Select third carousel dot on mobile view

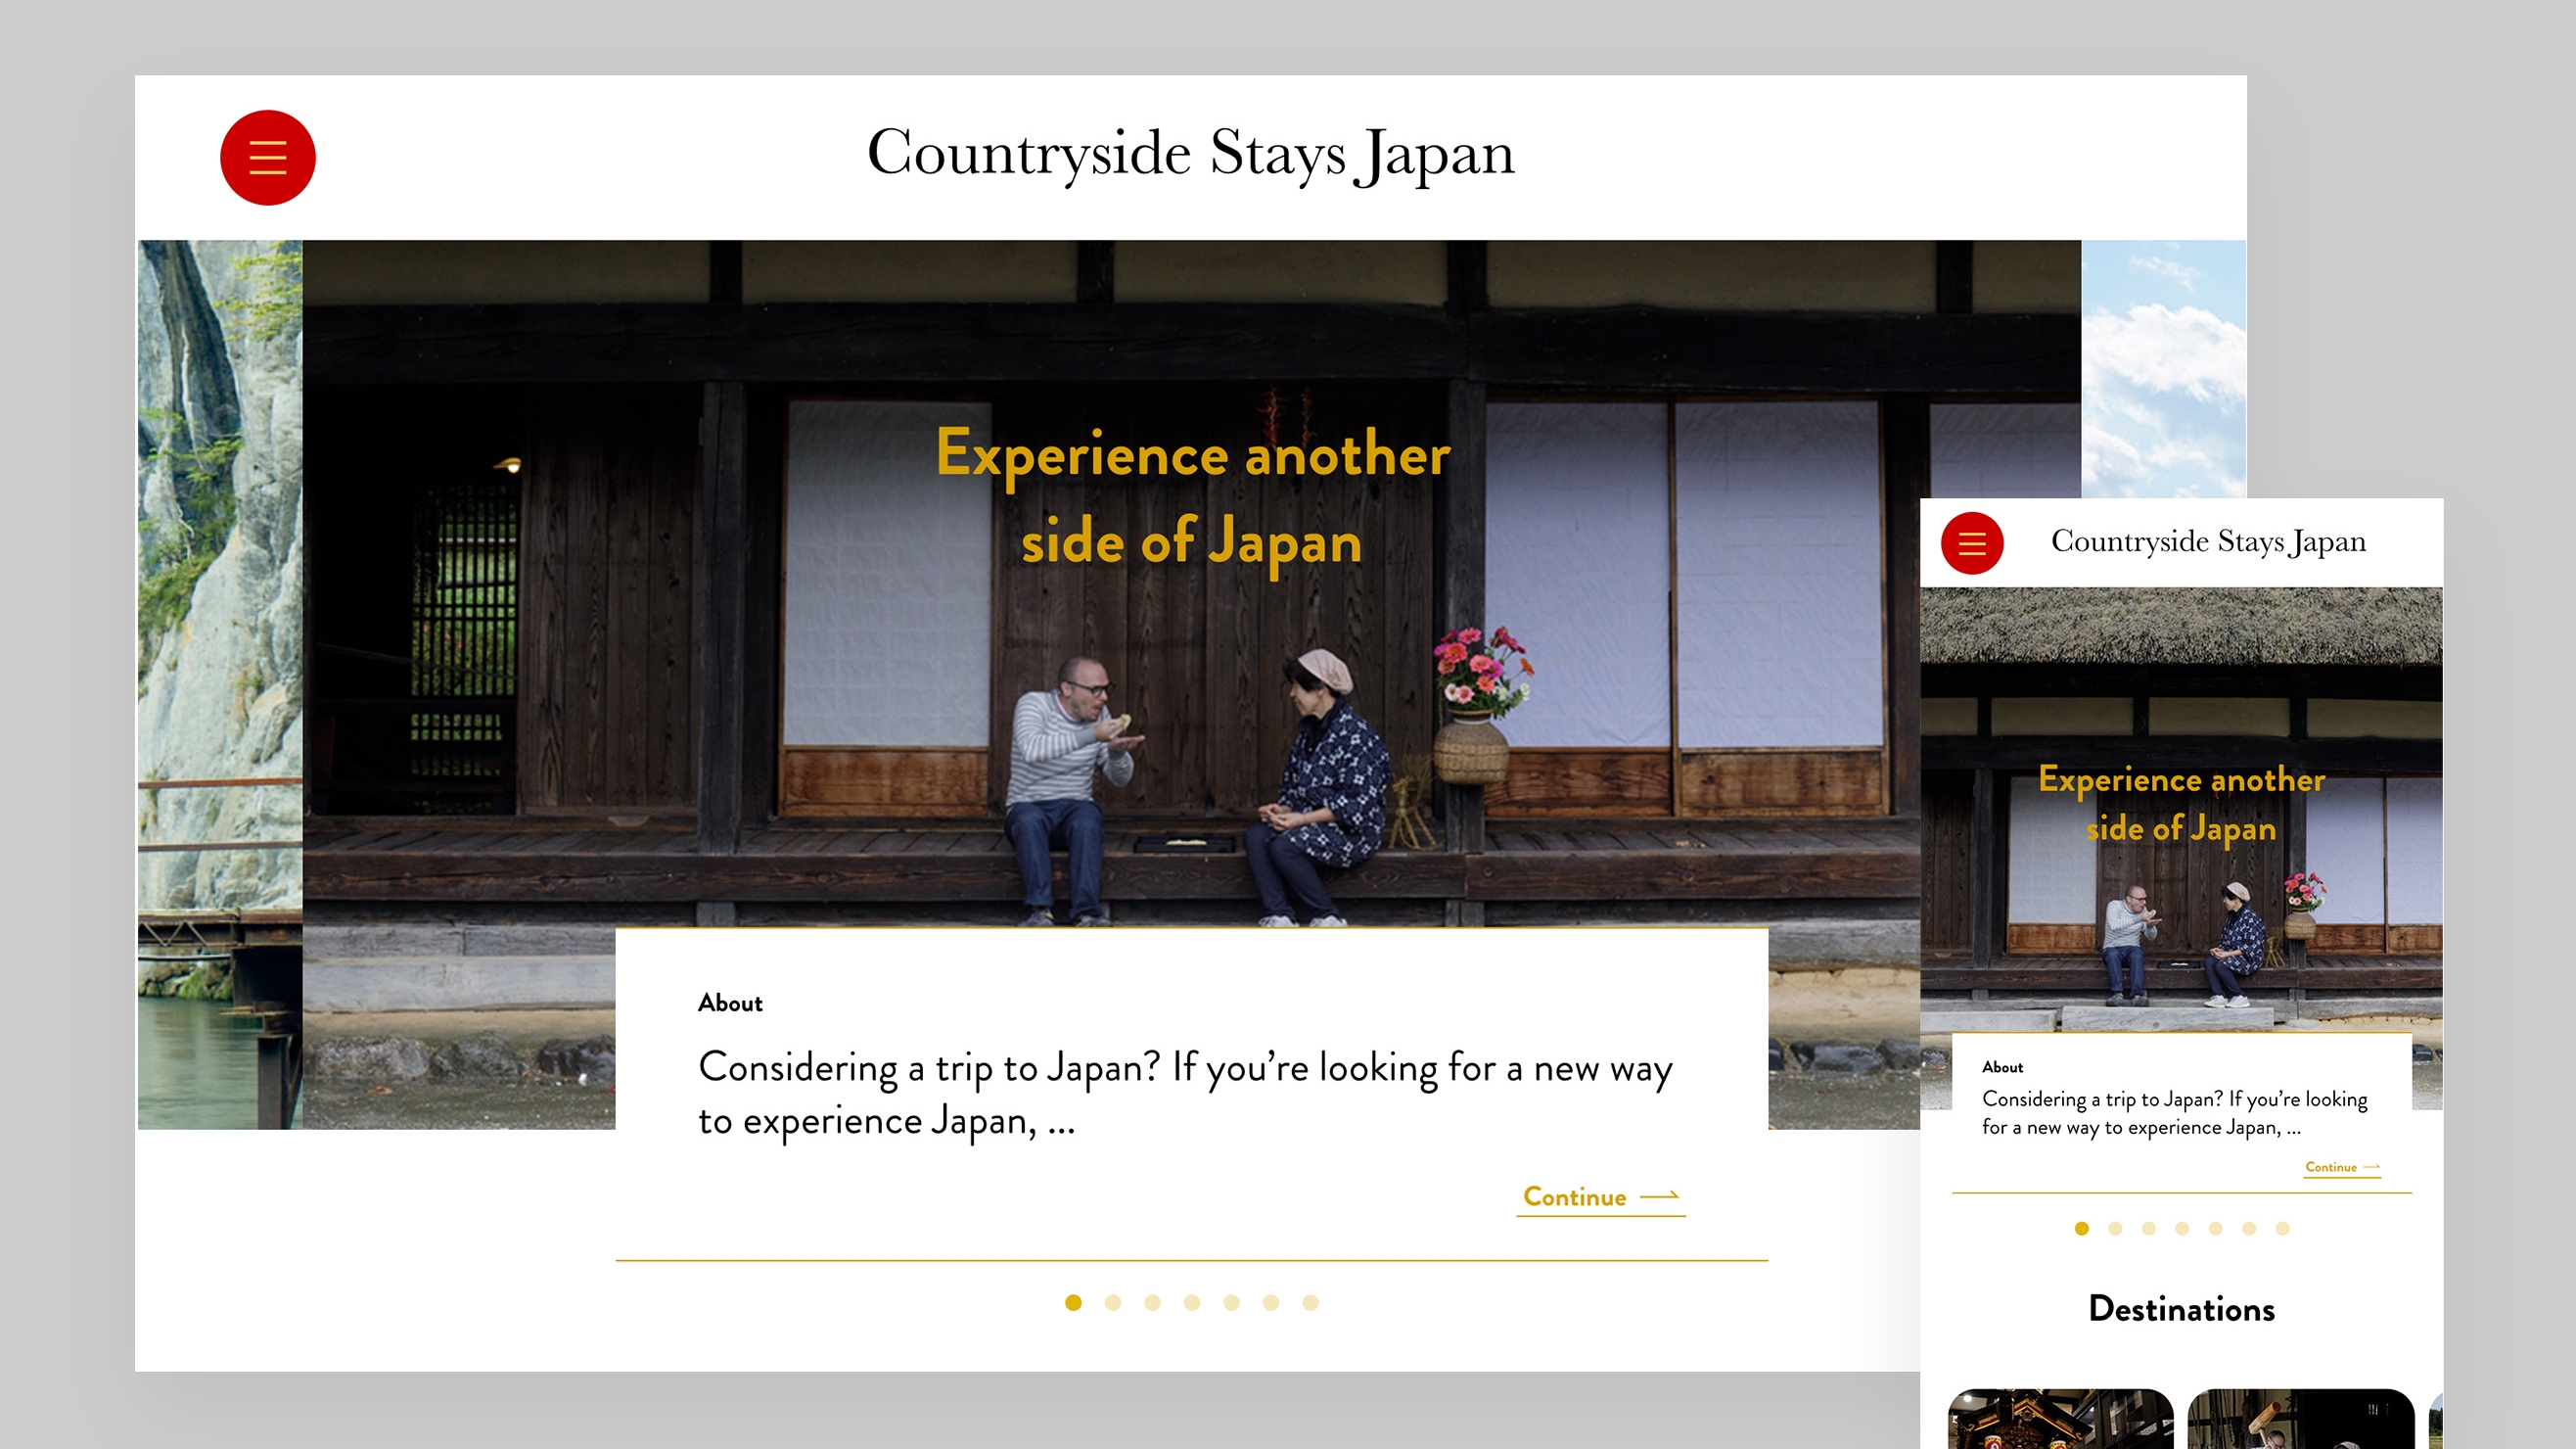tap(2149, 1228)
